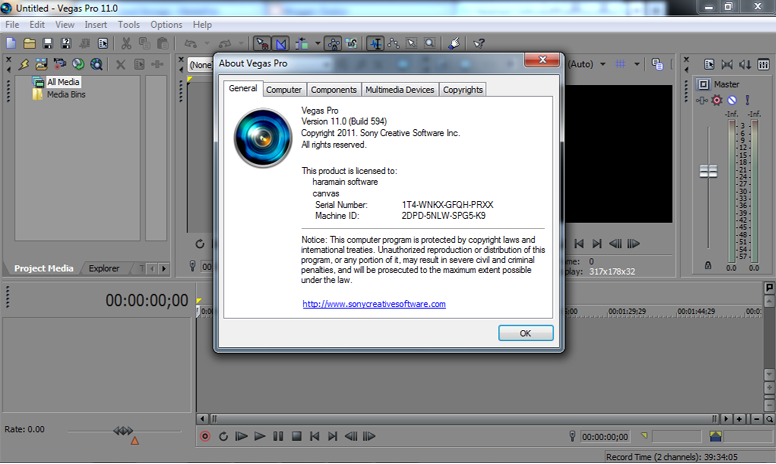Open the sonycreativesoftware.com link
The height and width of the screenshot is (464, 776).
(x=374, y=304)
